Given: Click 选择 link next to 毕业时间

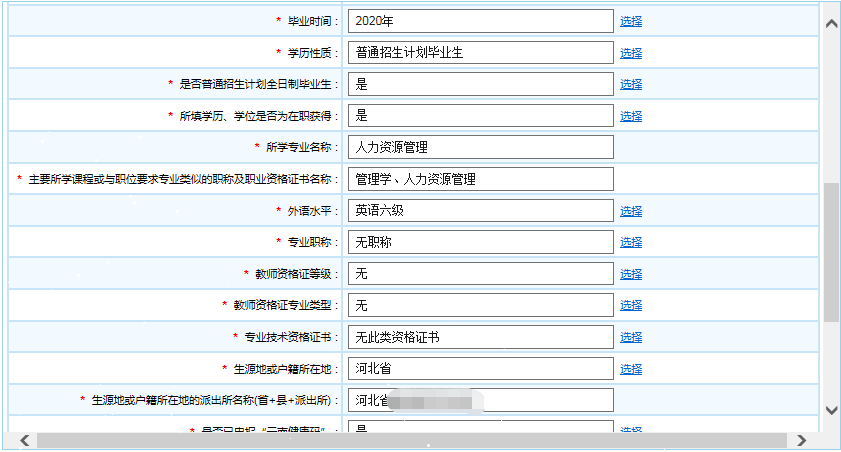Looking at the screenshot, I should point(631,21).
